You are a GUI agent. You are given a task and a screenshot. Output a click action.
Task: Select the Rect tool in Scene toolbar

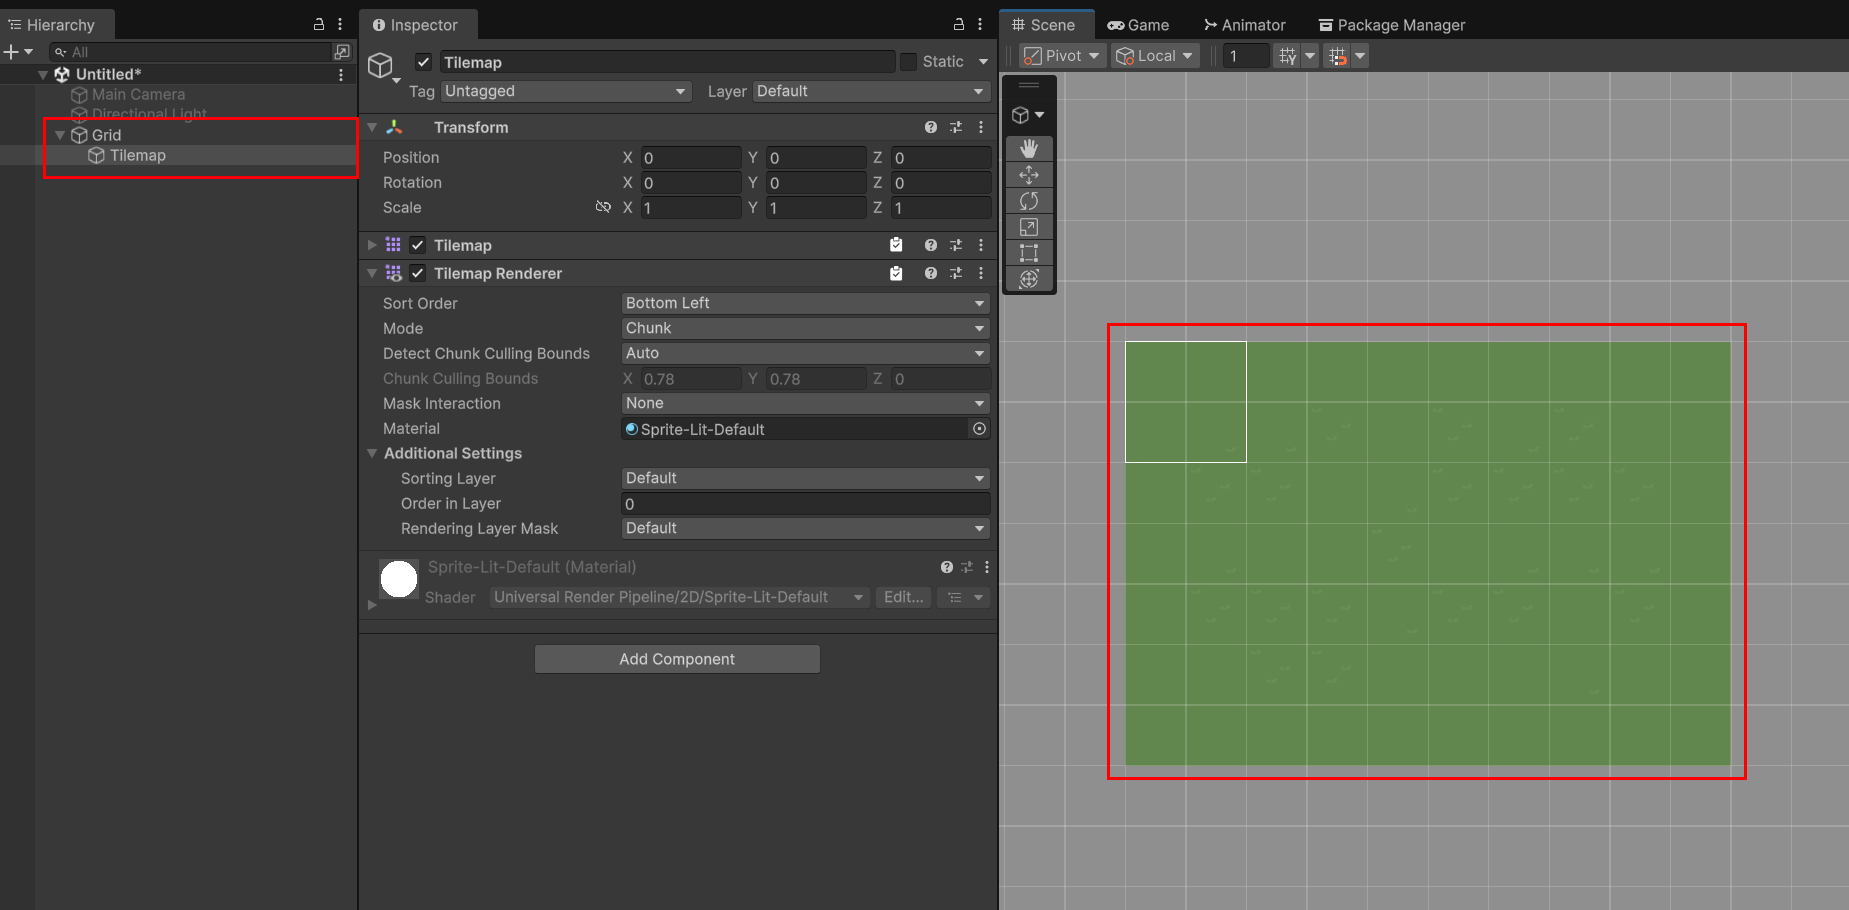[x=1029, y=253]
